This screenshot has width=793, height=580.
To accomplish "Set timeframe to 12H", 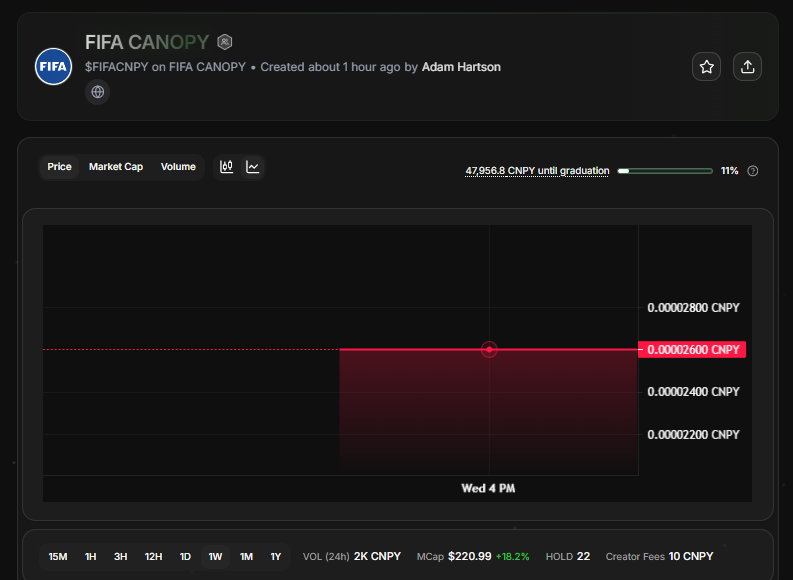I will click(153, 557).
